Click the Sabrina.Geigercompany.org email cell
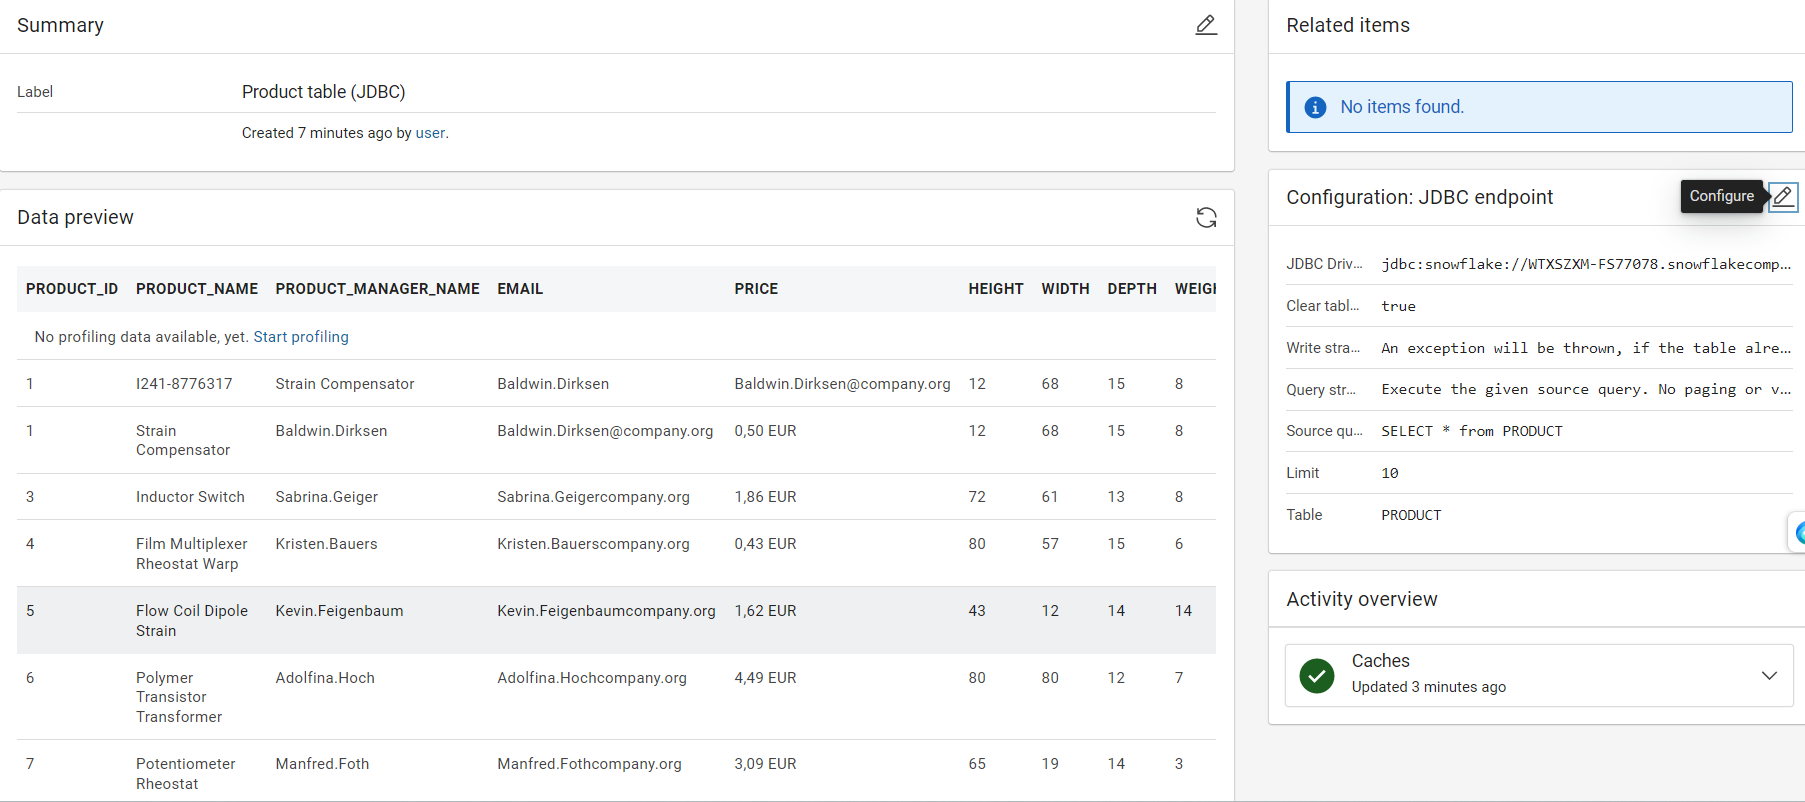1805x802 pixels. [593, 497]
